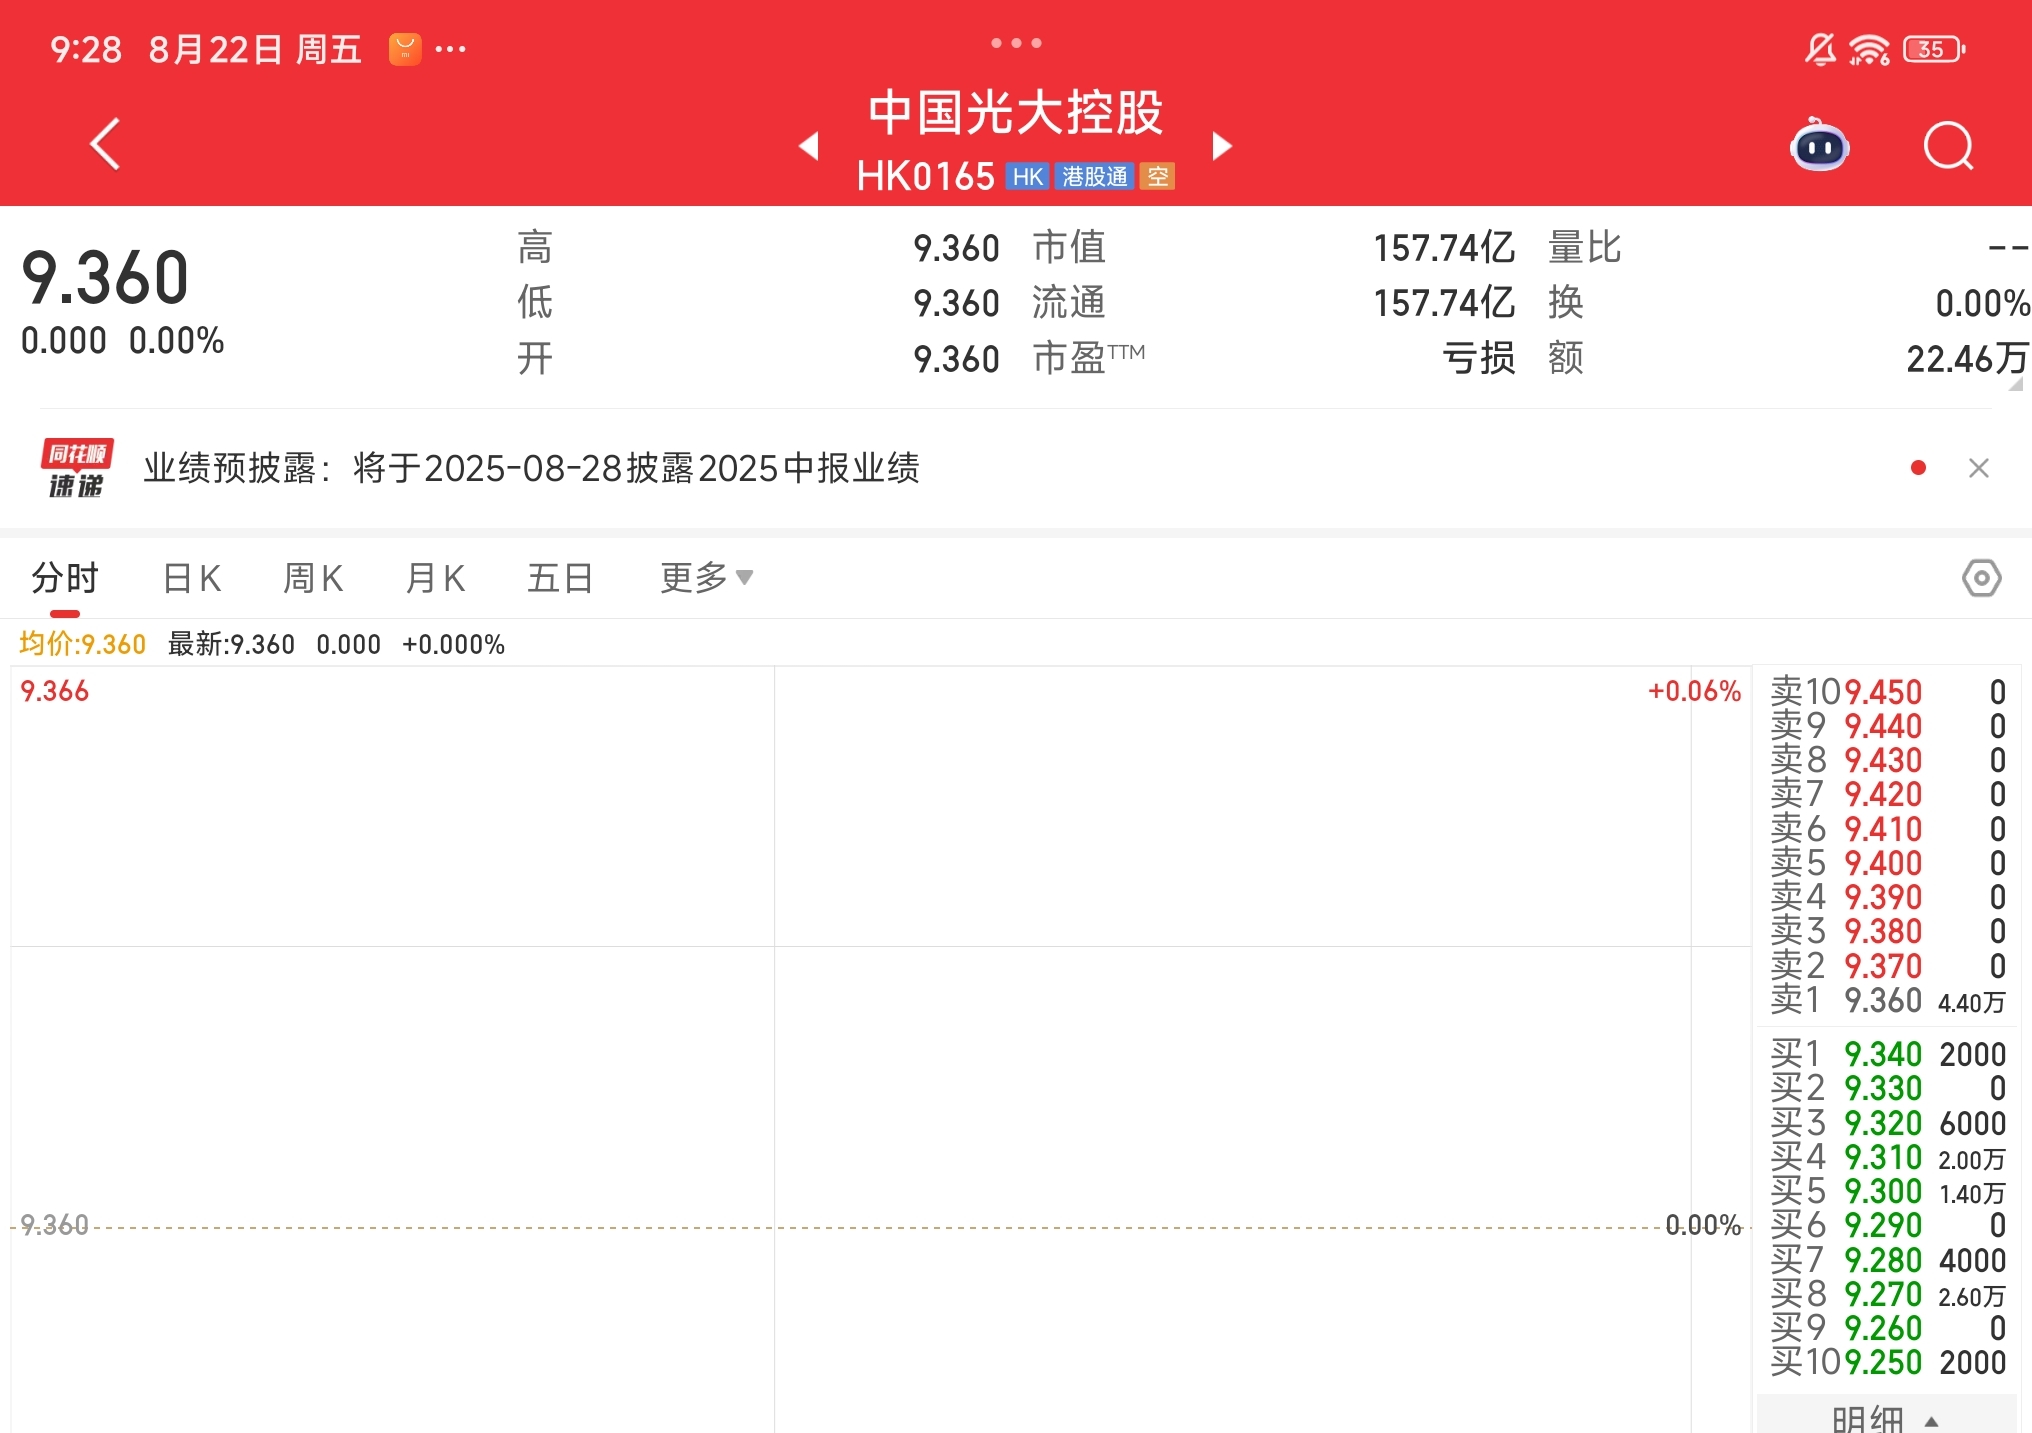Tap the status bar time 9:28
2032x1433 pixels.
click(x=86, y=49)
